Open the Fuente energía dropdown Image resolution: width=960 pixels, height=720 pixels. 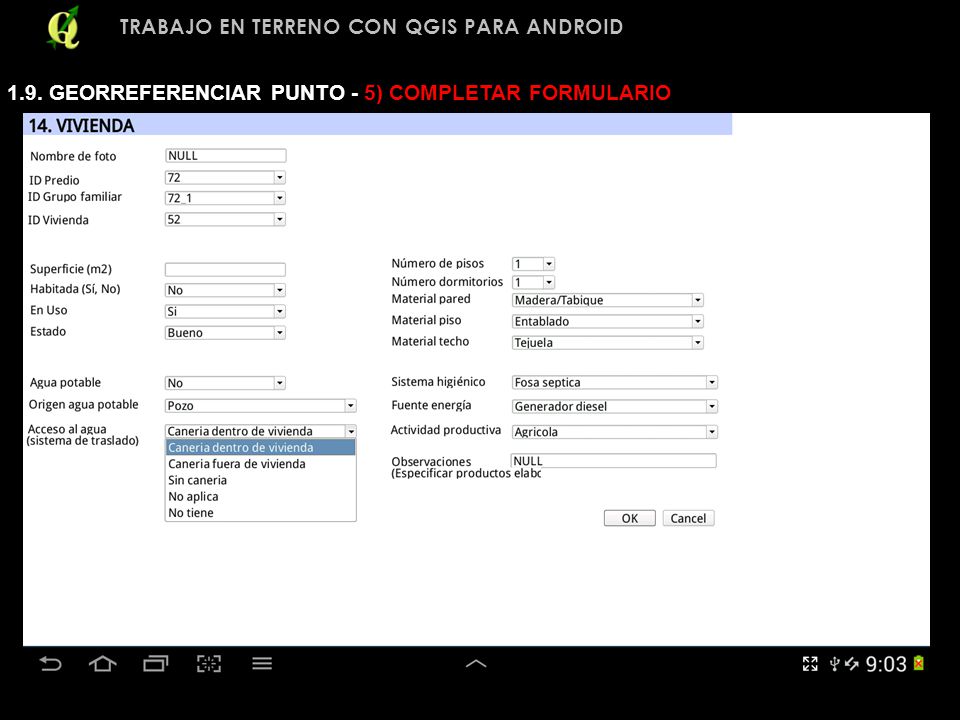pos(615,407)
